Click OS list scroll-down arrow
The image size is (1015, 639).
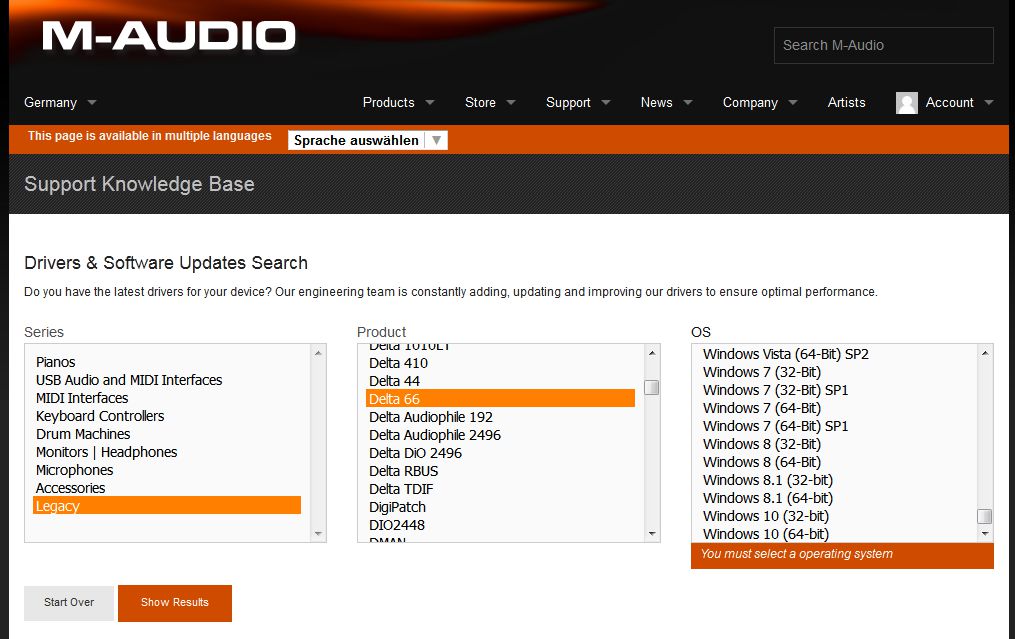point(985,533)
